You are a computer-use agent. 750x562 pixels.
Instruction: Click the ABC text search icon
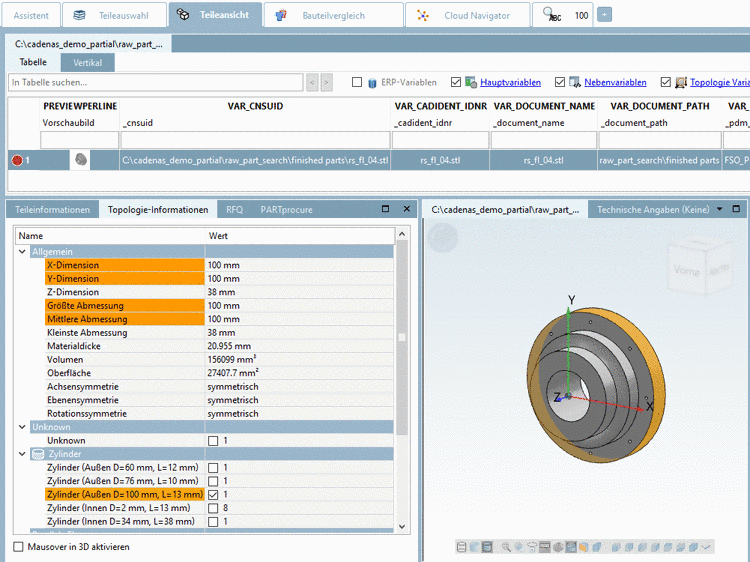click(x=551, y=15)
